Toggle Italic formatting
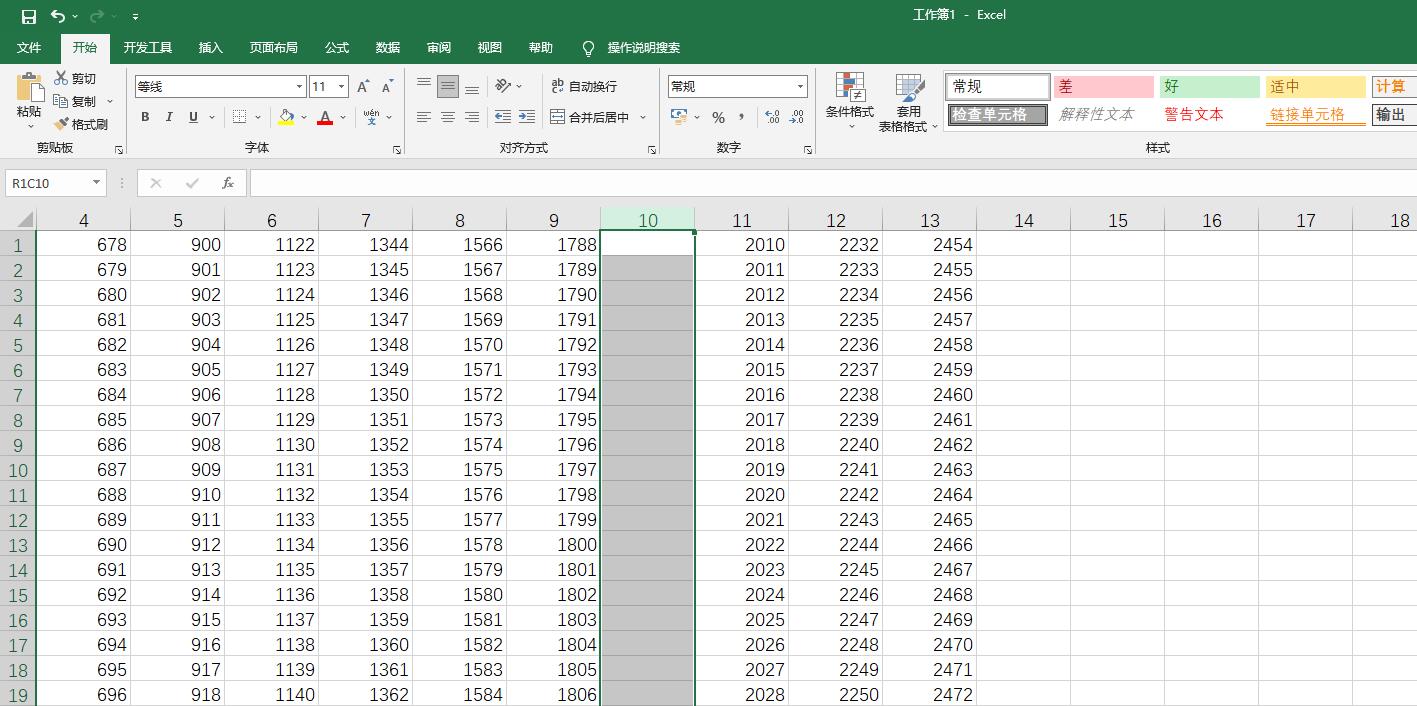The height and width of the screenshot is (706, 1417). pyautogui.click(x=169, y=117)
